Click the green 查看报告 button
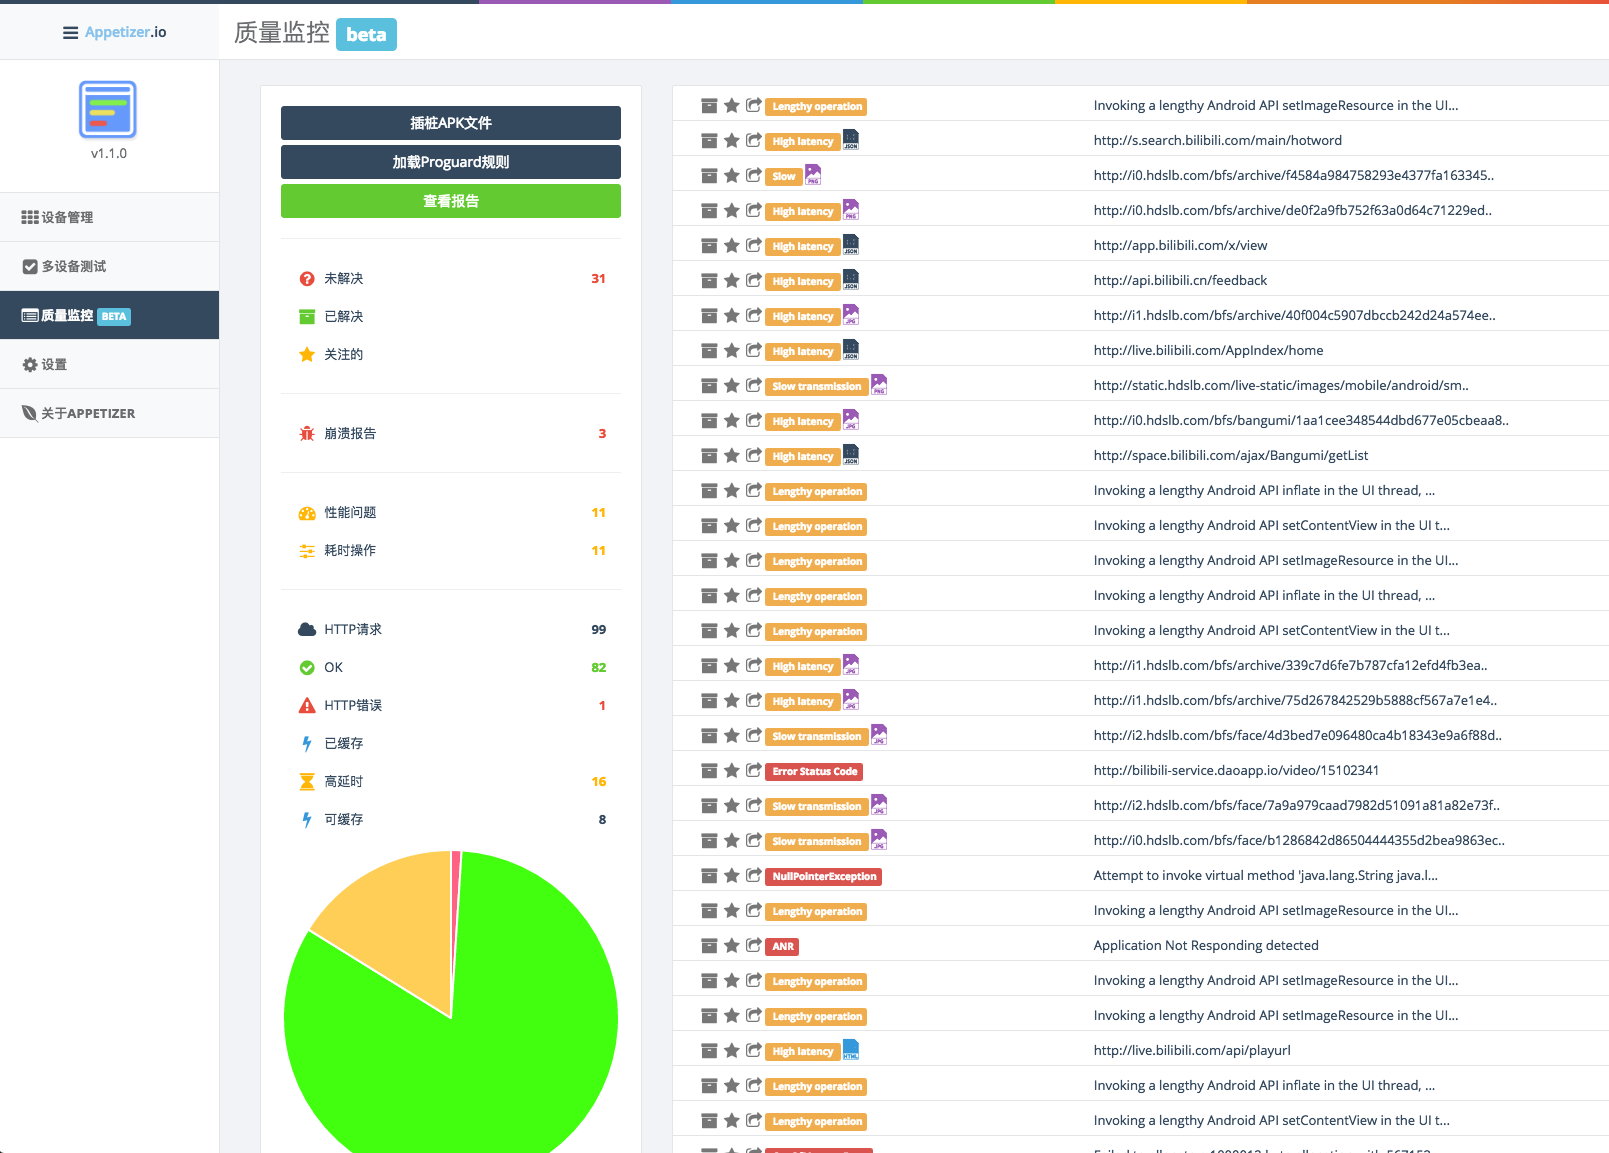The width and height of the screenshot is (1609, 1153). point(451,201)
